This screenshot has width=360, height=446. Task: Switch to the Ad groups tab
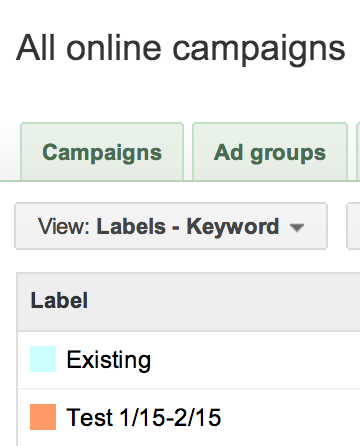click(x=270, y=152)
